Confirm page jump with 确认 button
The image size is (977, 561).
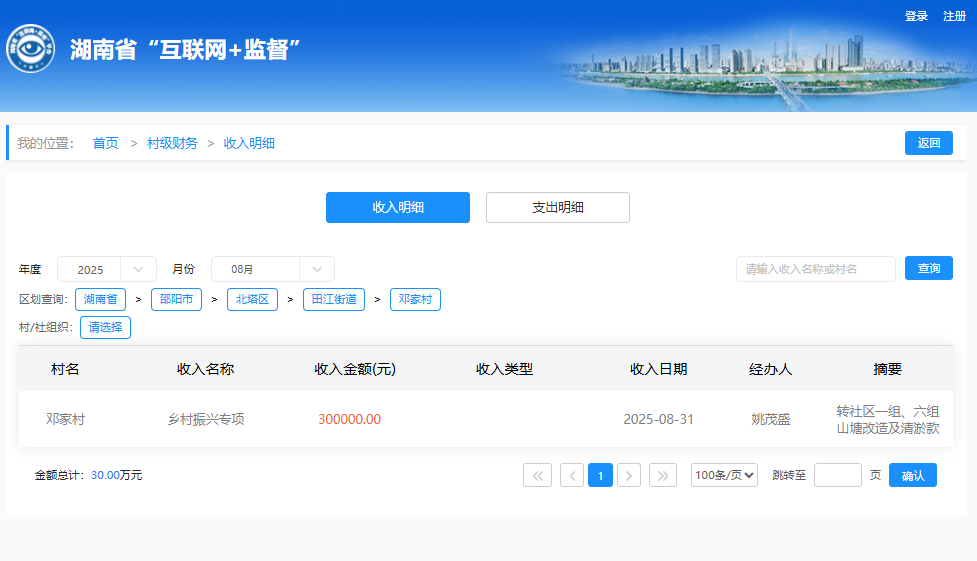coord(912,475)
